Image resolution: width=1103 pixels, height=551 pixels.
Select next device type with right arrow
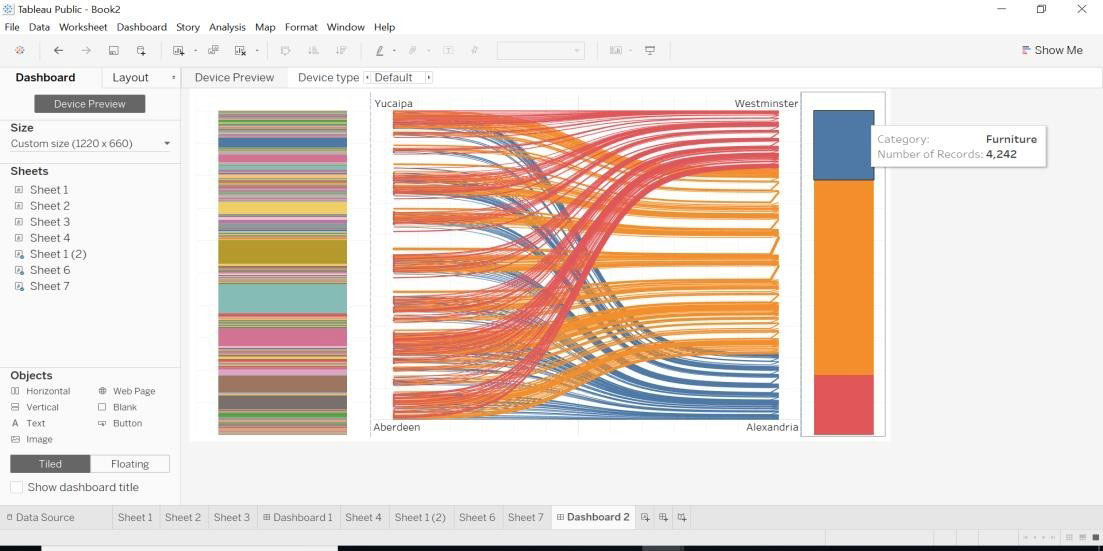(x=428, y=77)
